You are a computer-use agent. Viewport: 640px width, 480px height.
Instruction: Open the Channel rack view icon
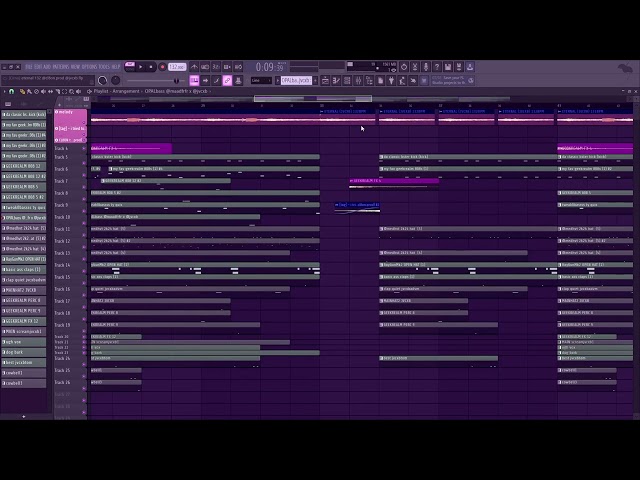347,80
